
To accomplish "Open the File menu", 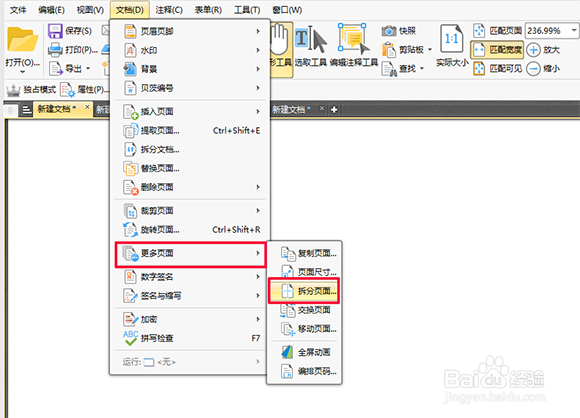I will 18,10.
